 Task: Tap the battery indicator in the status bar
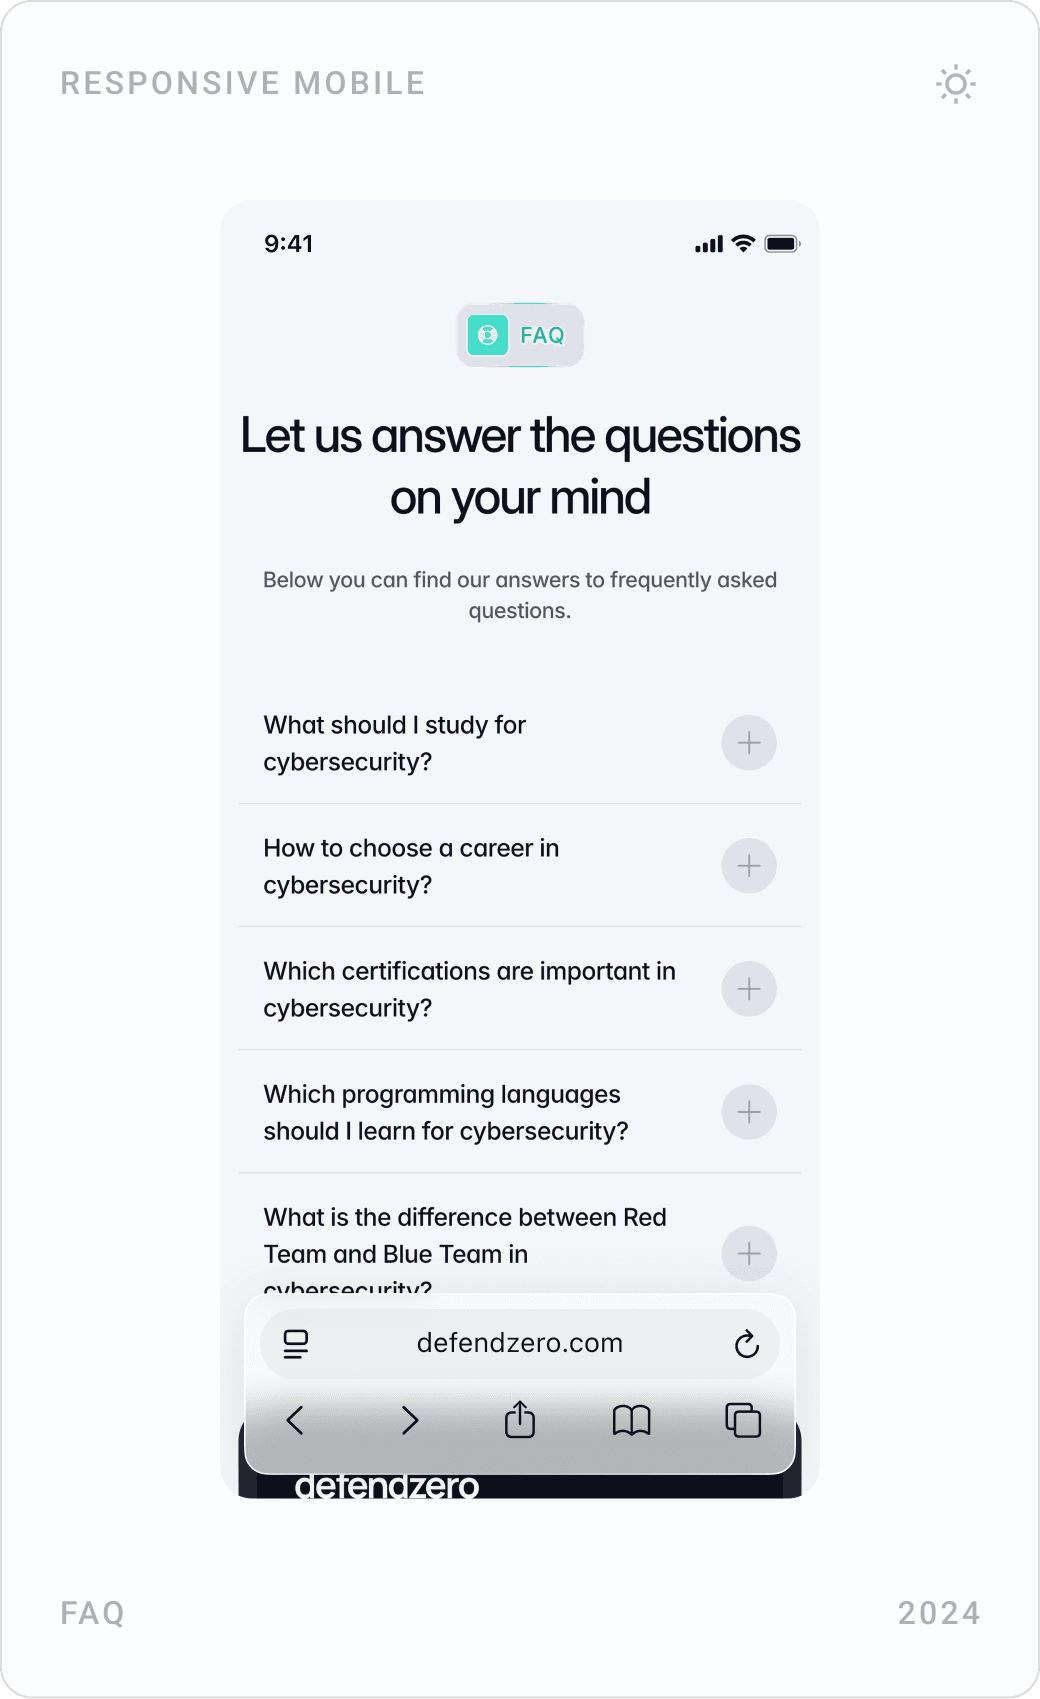783,242
